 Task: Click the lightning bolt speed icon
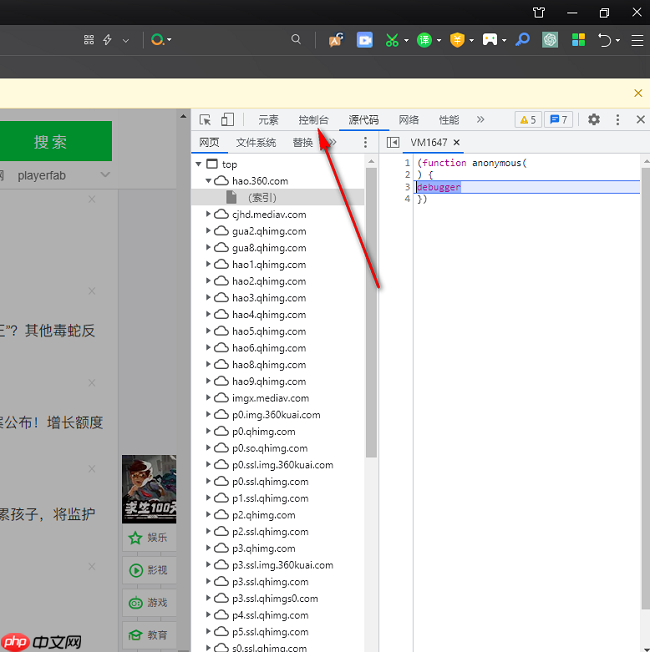pos(107,40)
